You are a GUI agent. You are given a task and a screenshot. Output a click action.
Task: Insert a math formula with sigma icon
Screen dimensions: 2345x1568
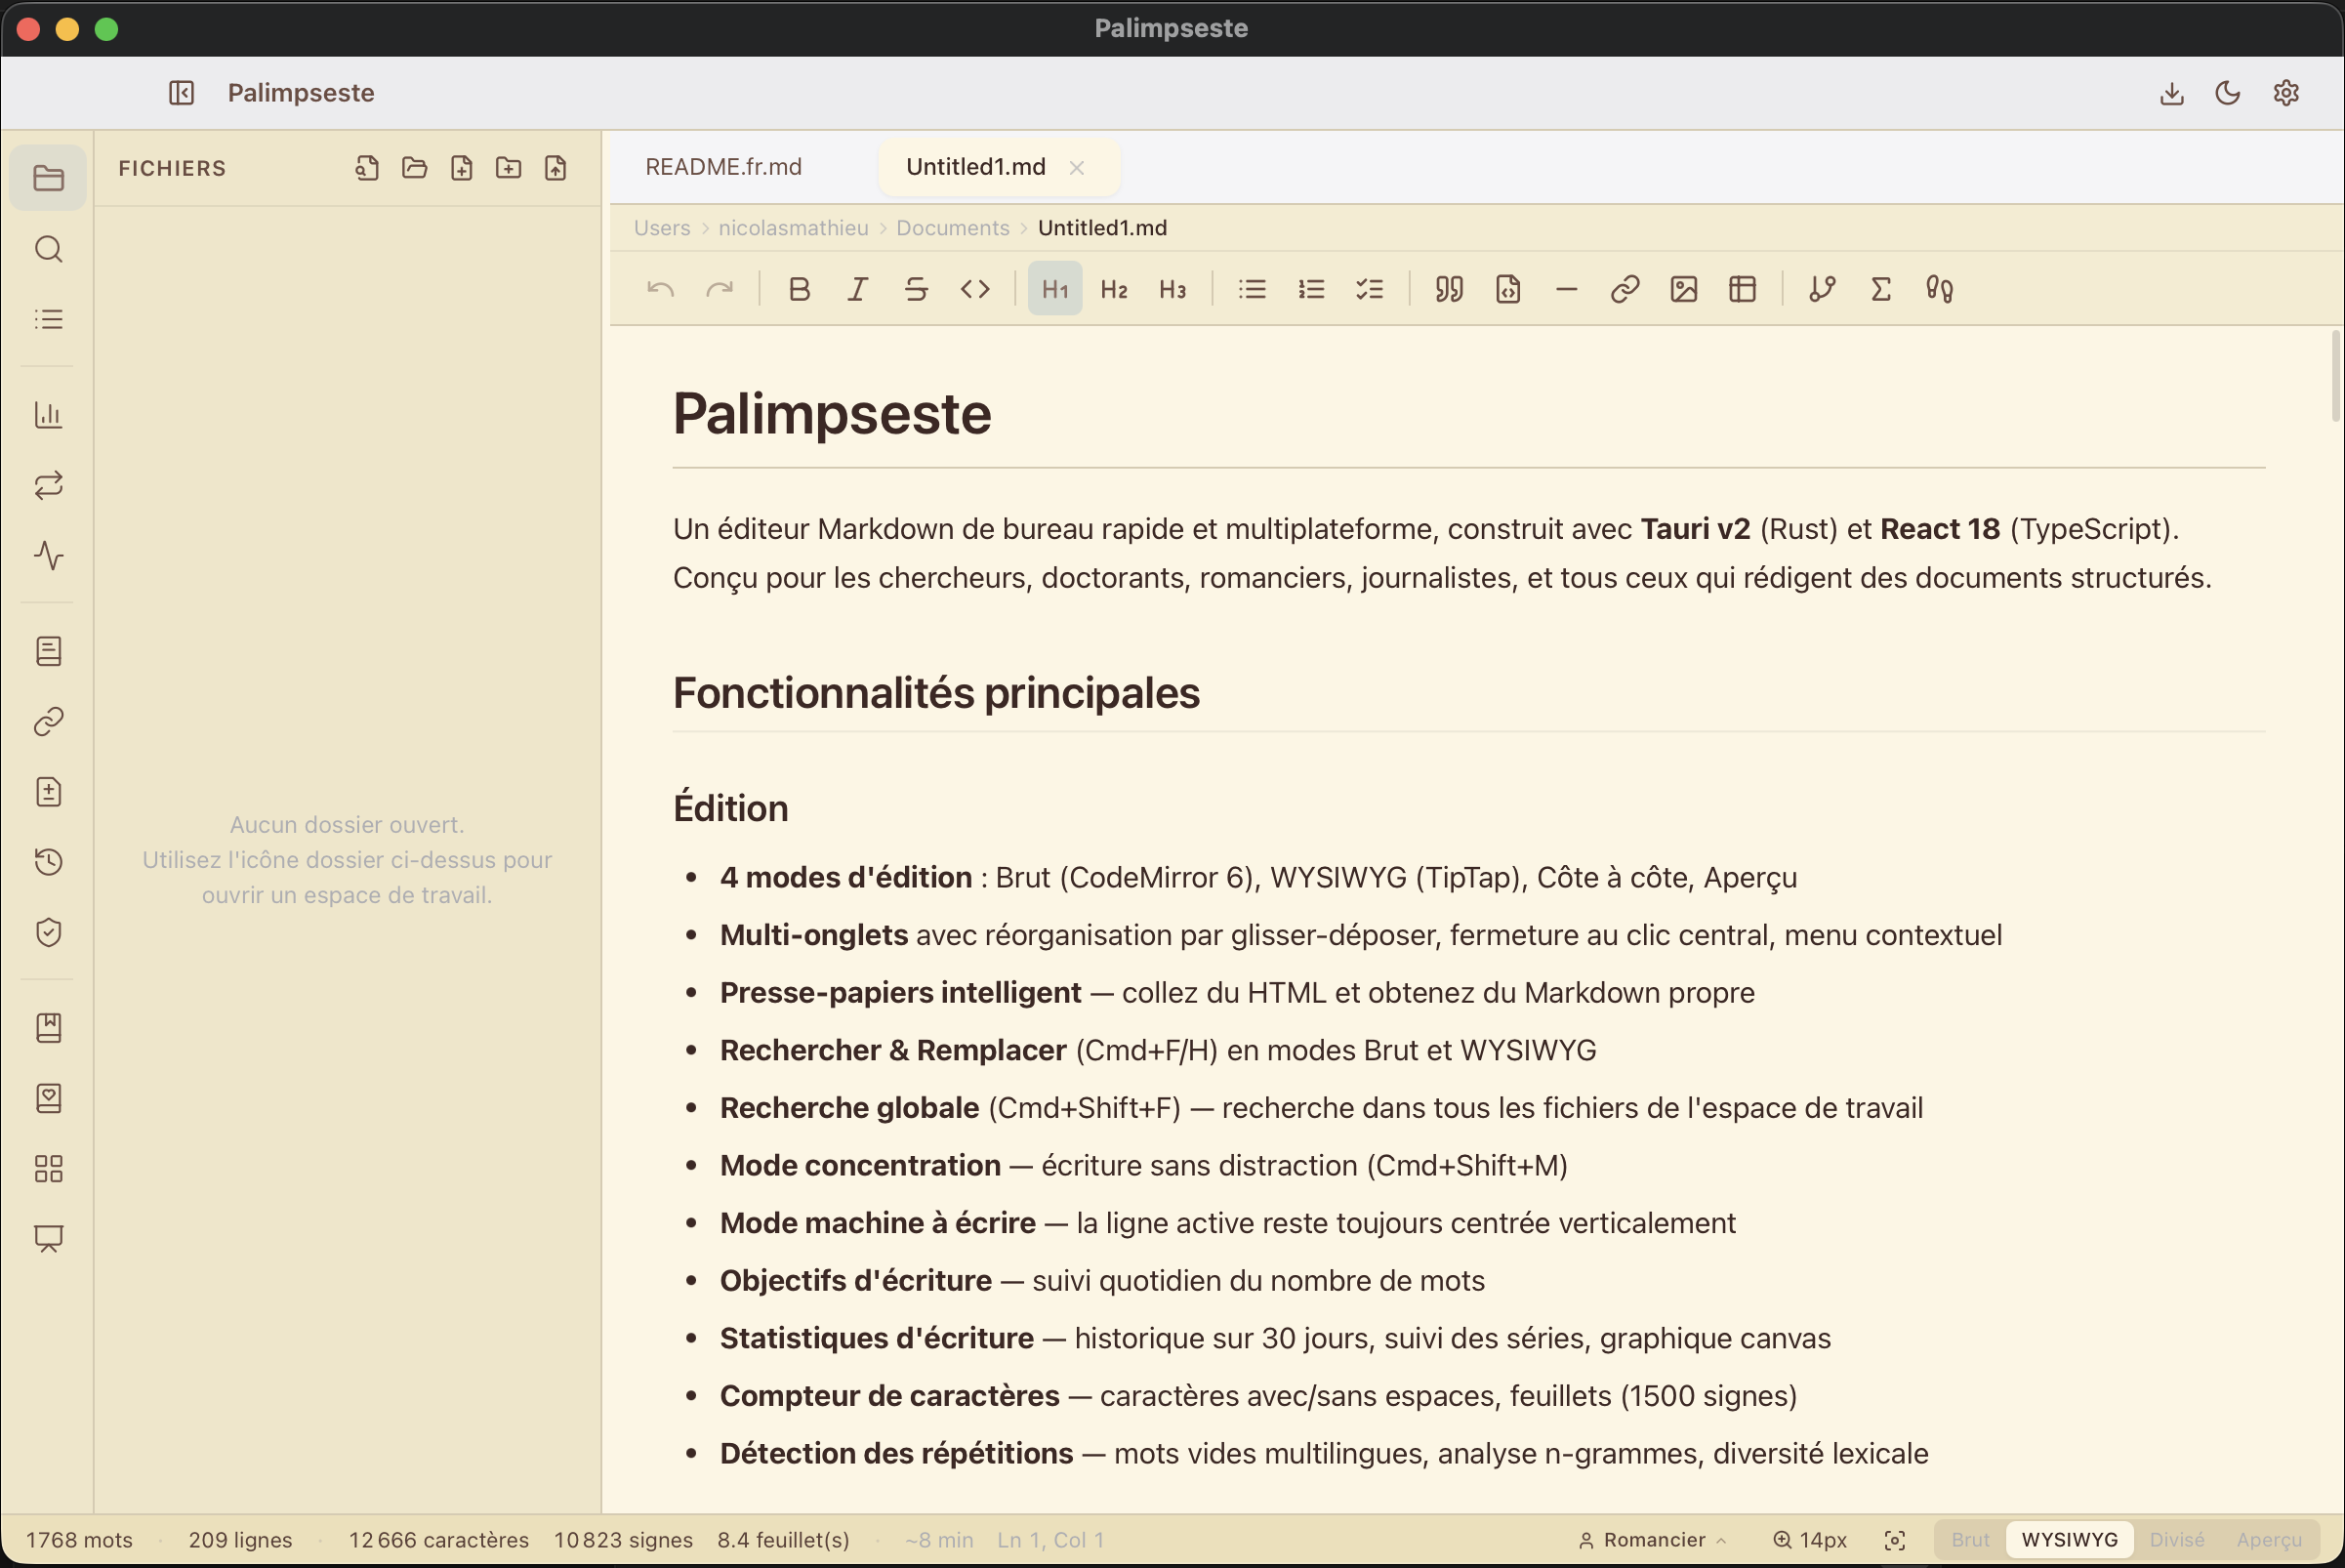pyautogui.click(x=1880, y=289)
